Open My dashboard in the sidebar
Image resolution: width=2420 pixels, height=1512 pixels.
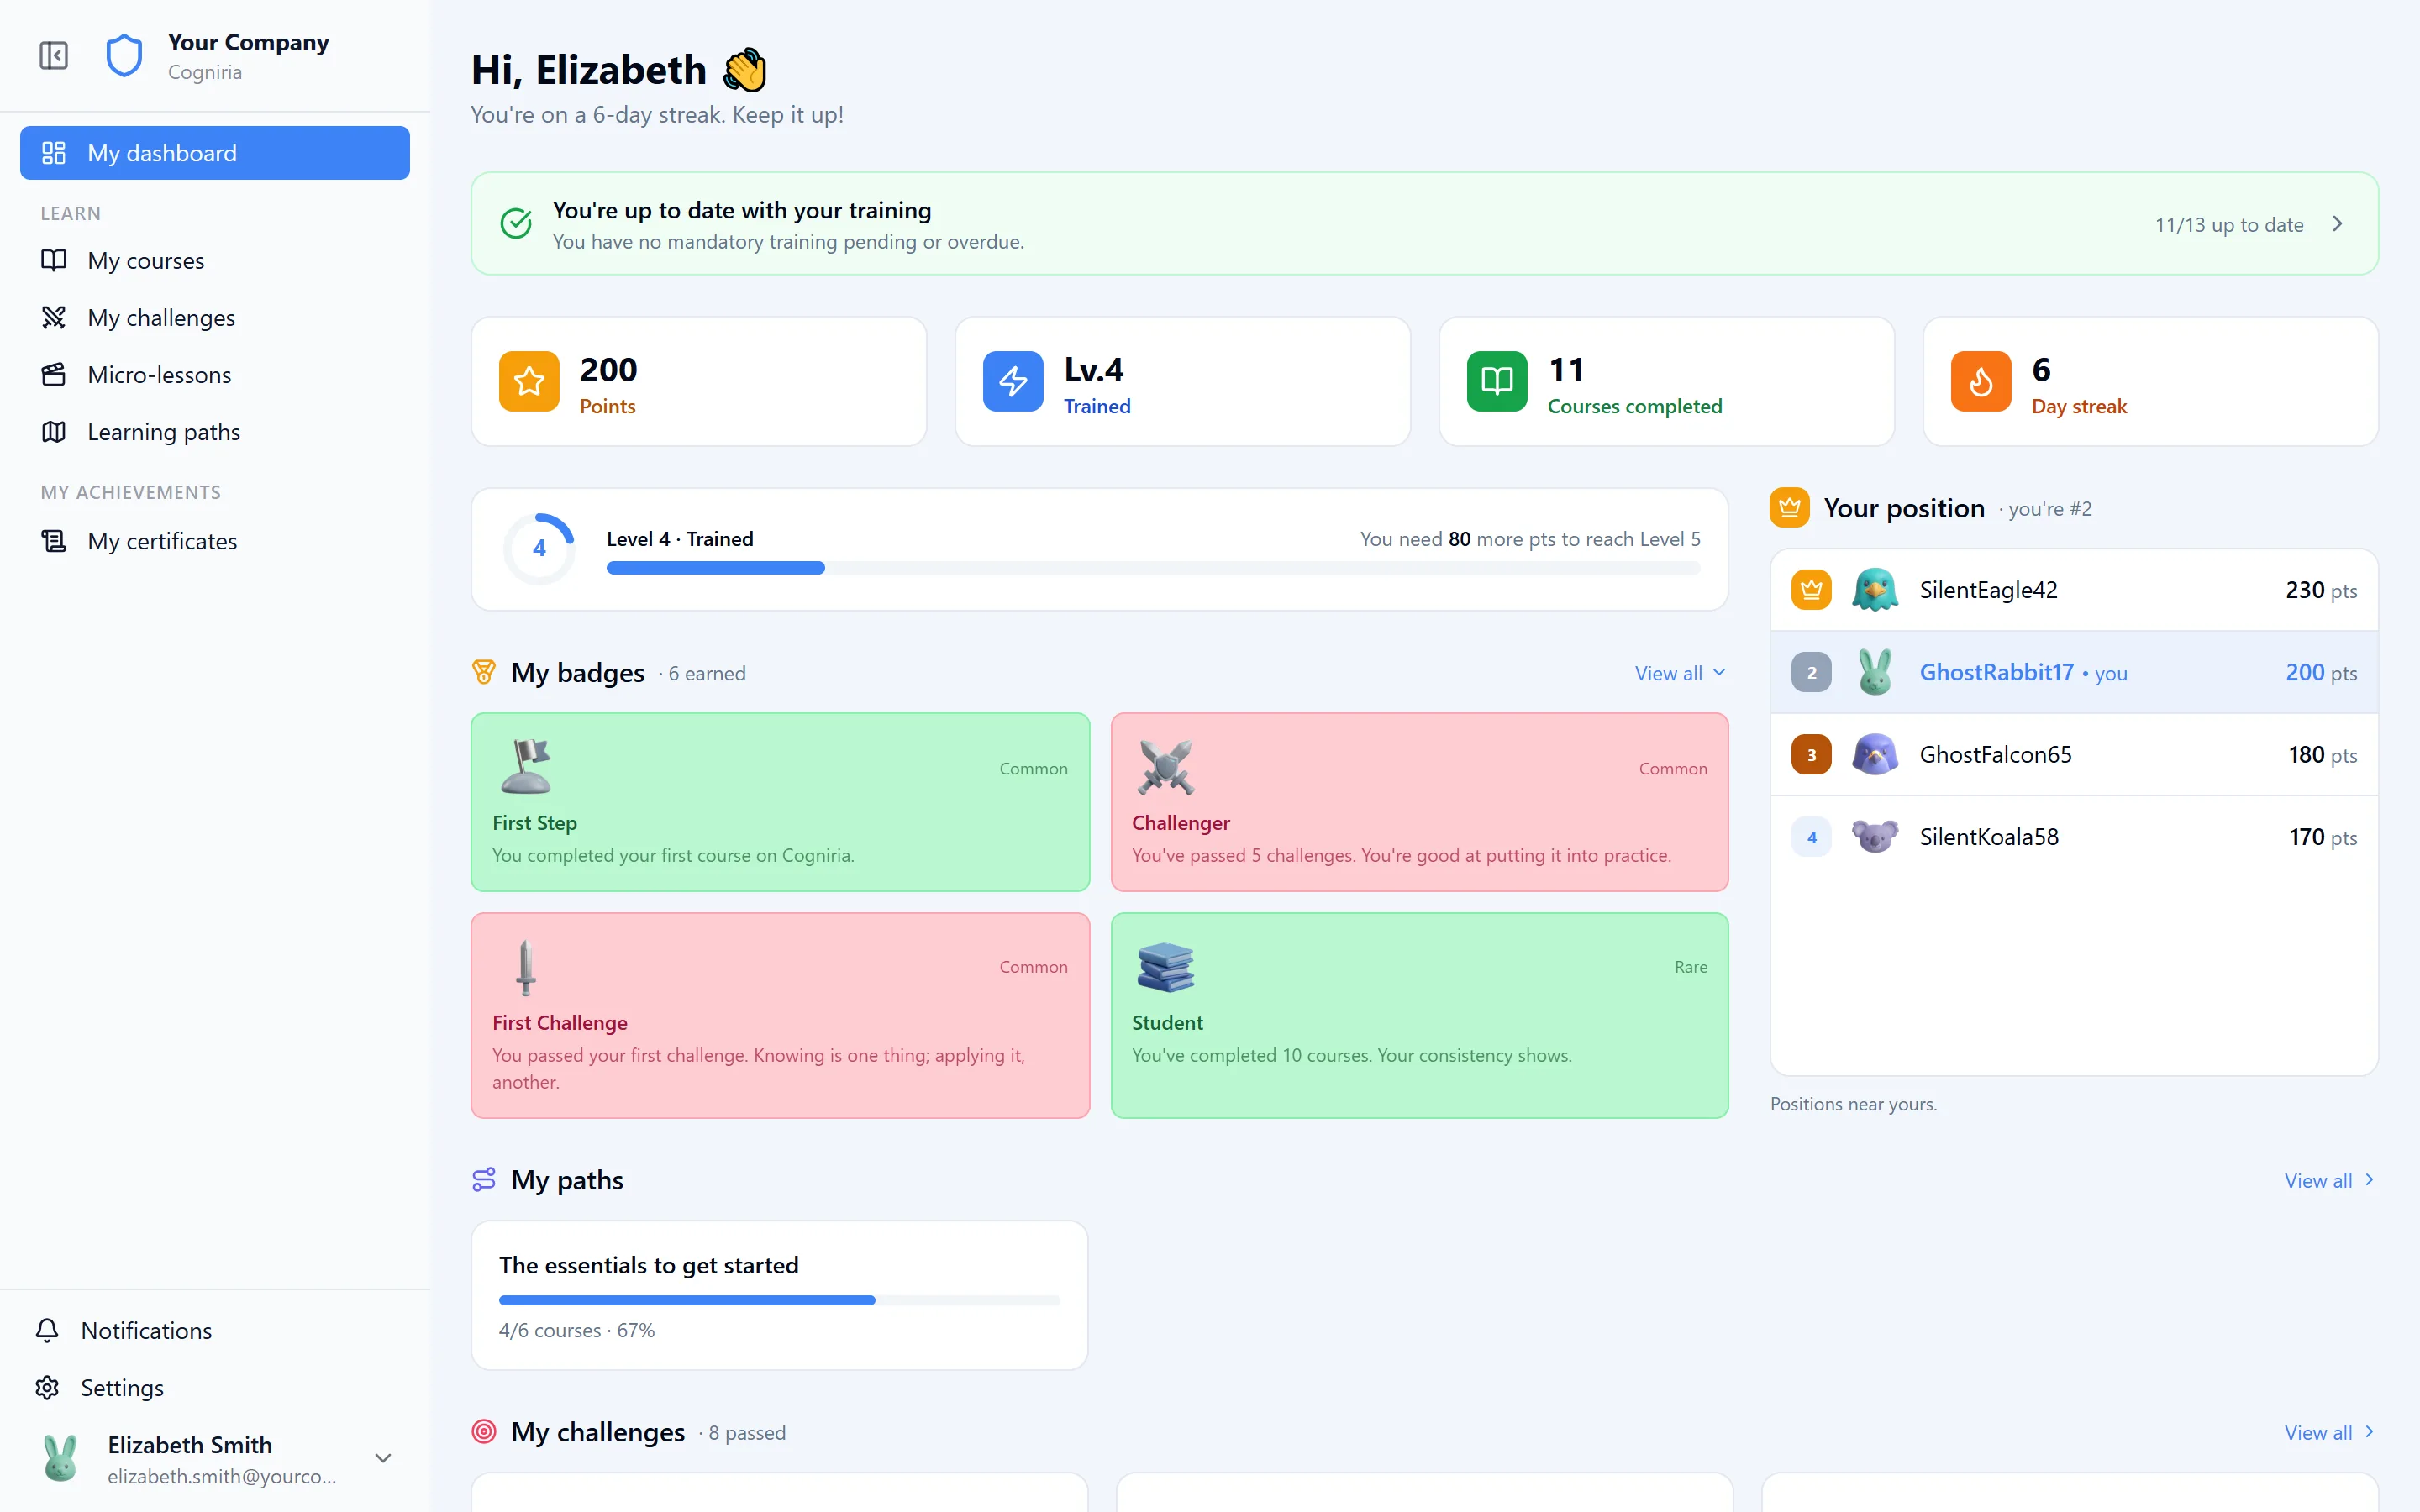click(x=215, y=153)
